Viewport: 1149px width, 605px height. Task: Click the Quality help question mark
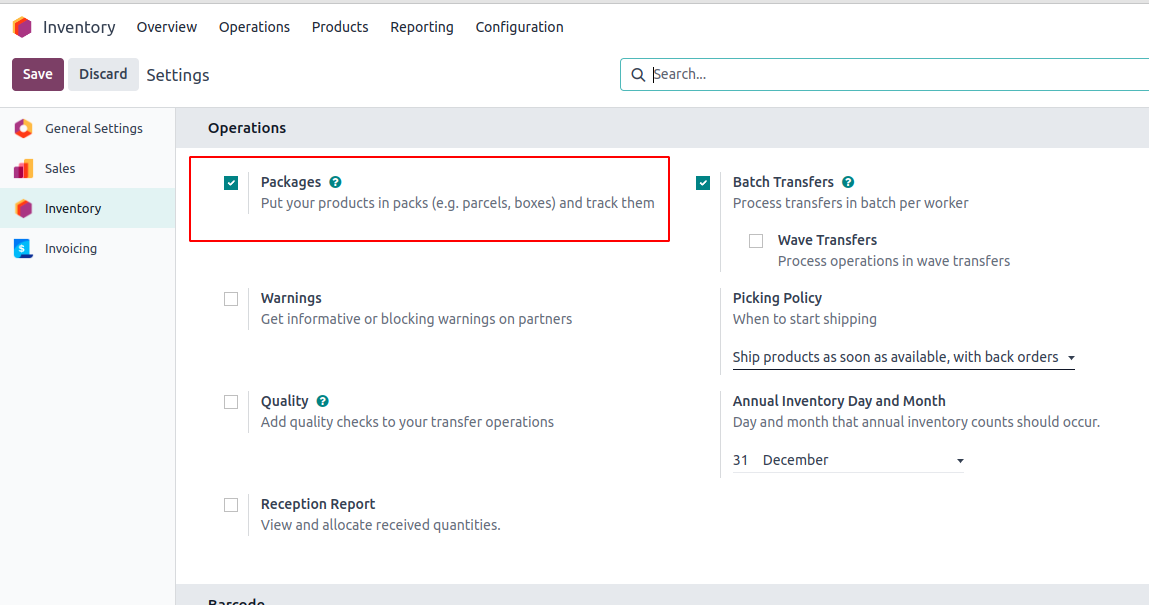tap(323, 401)
